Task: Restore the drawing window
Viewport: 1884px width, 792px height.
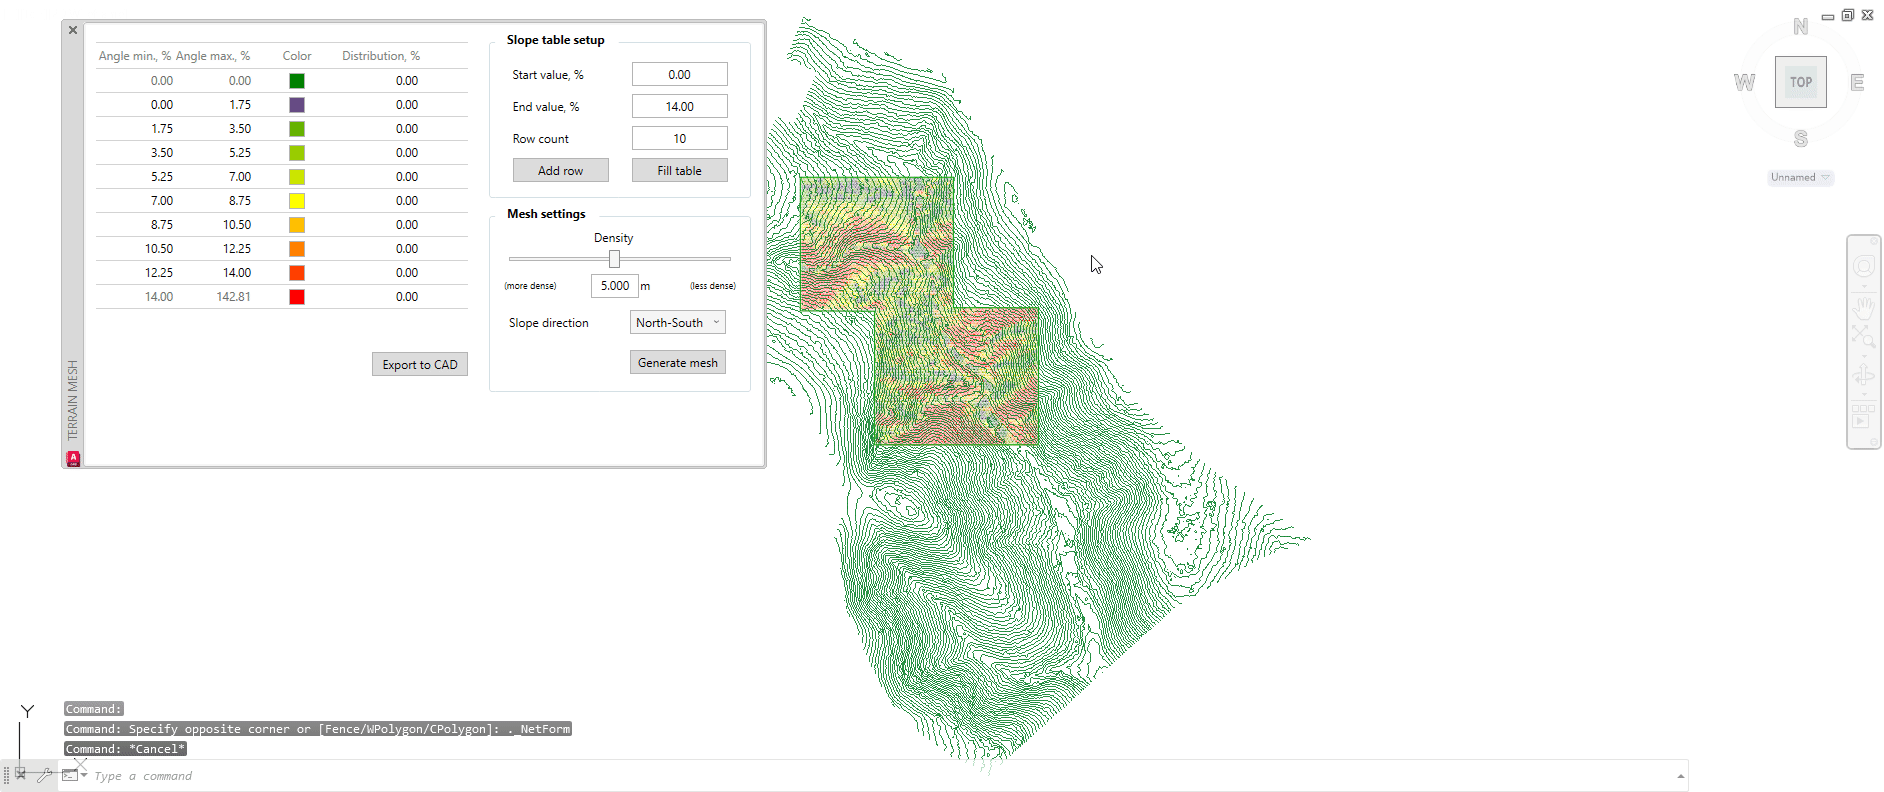Action: tap(1848, 15)
